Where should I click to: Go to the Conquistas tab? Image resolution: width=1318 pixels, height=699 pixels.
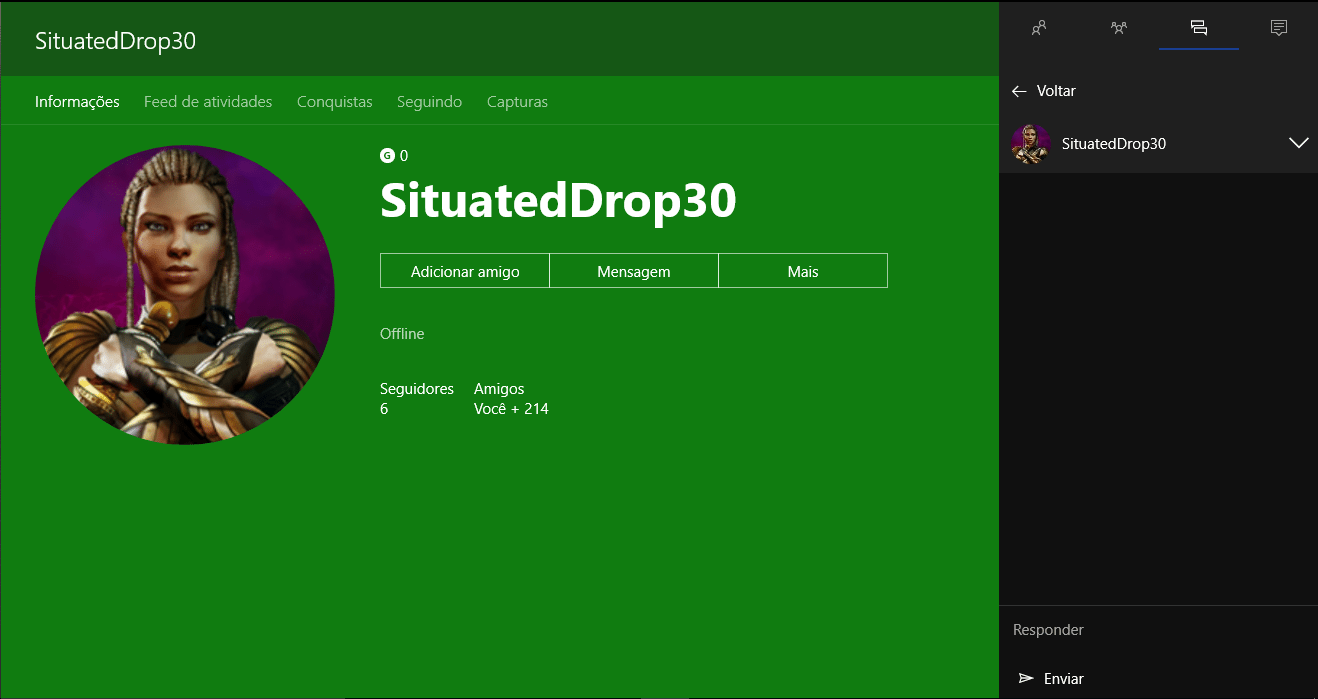tap(335, 101)
